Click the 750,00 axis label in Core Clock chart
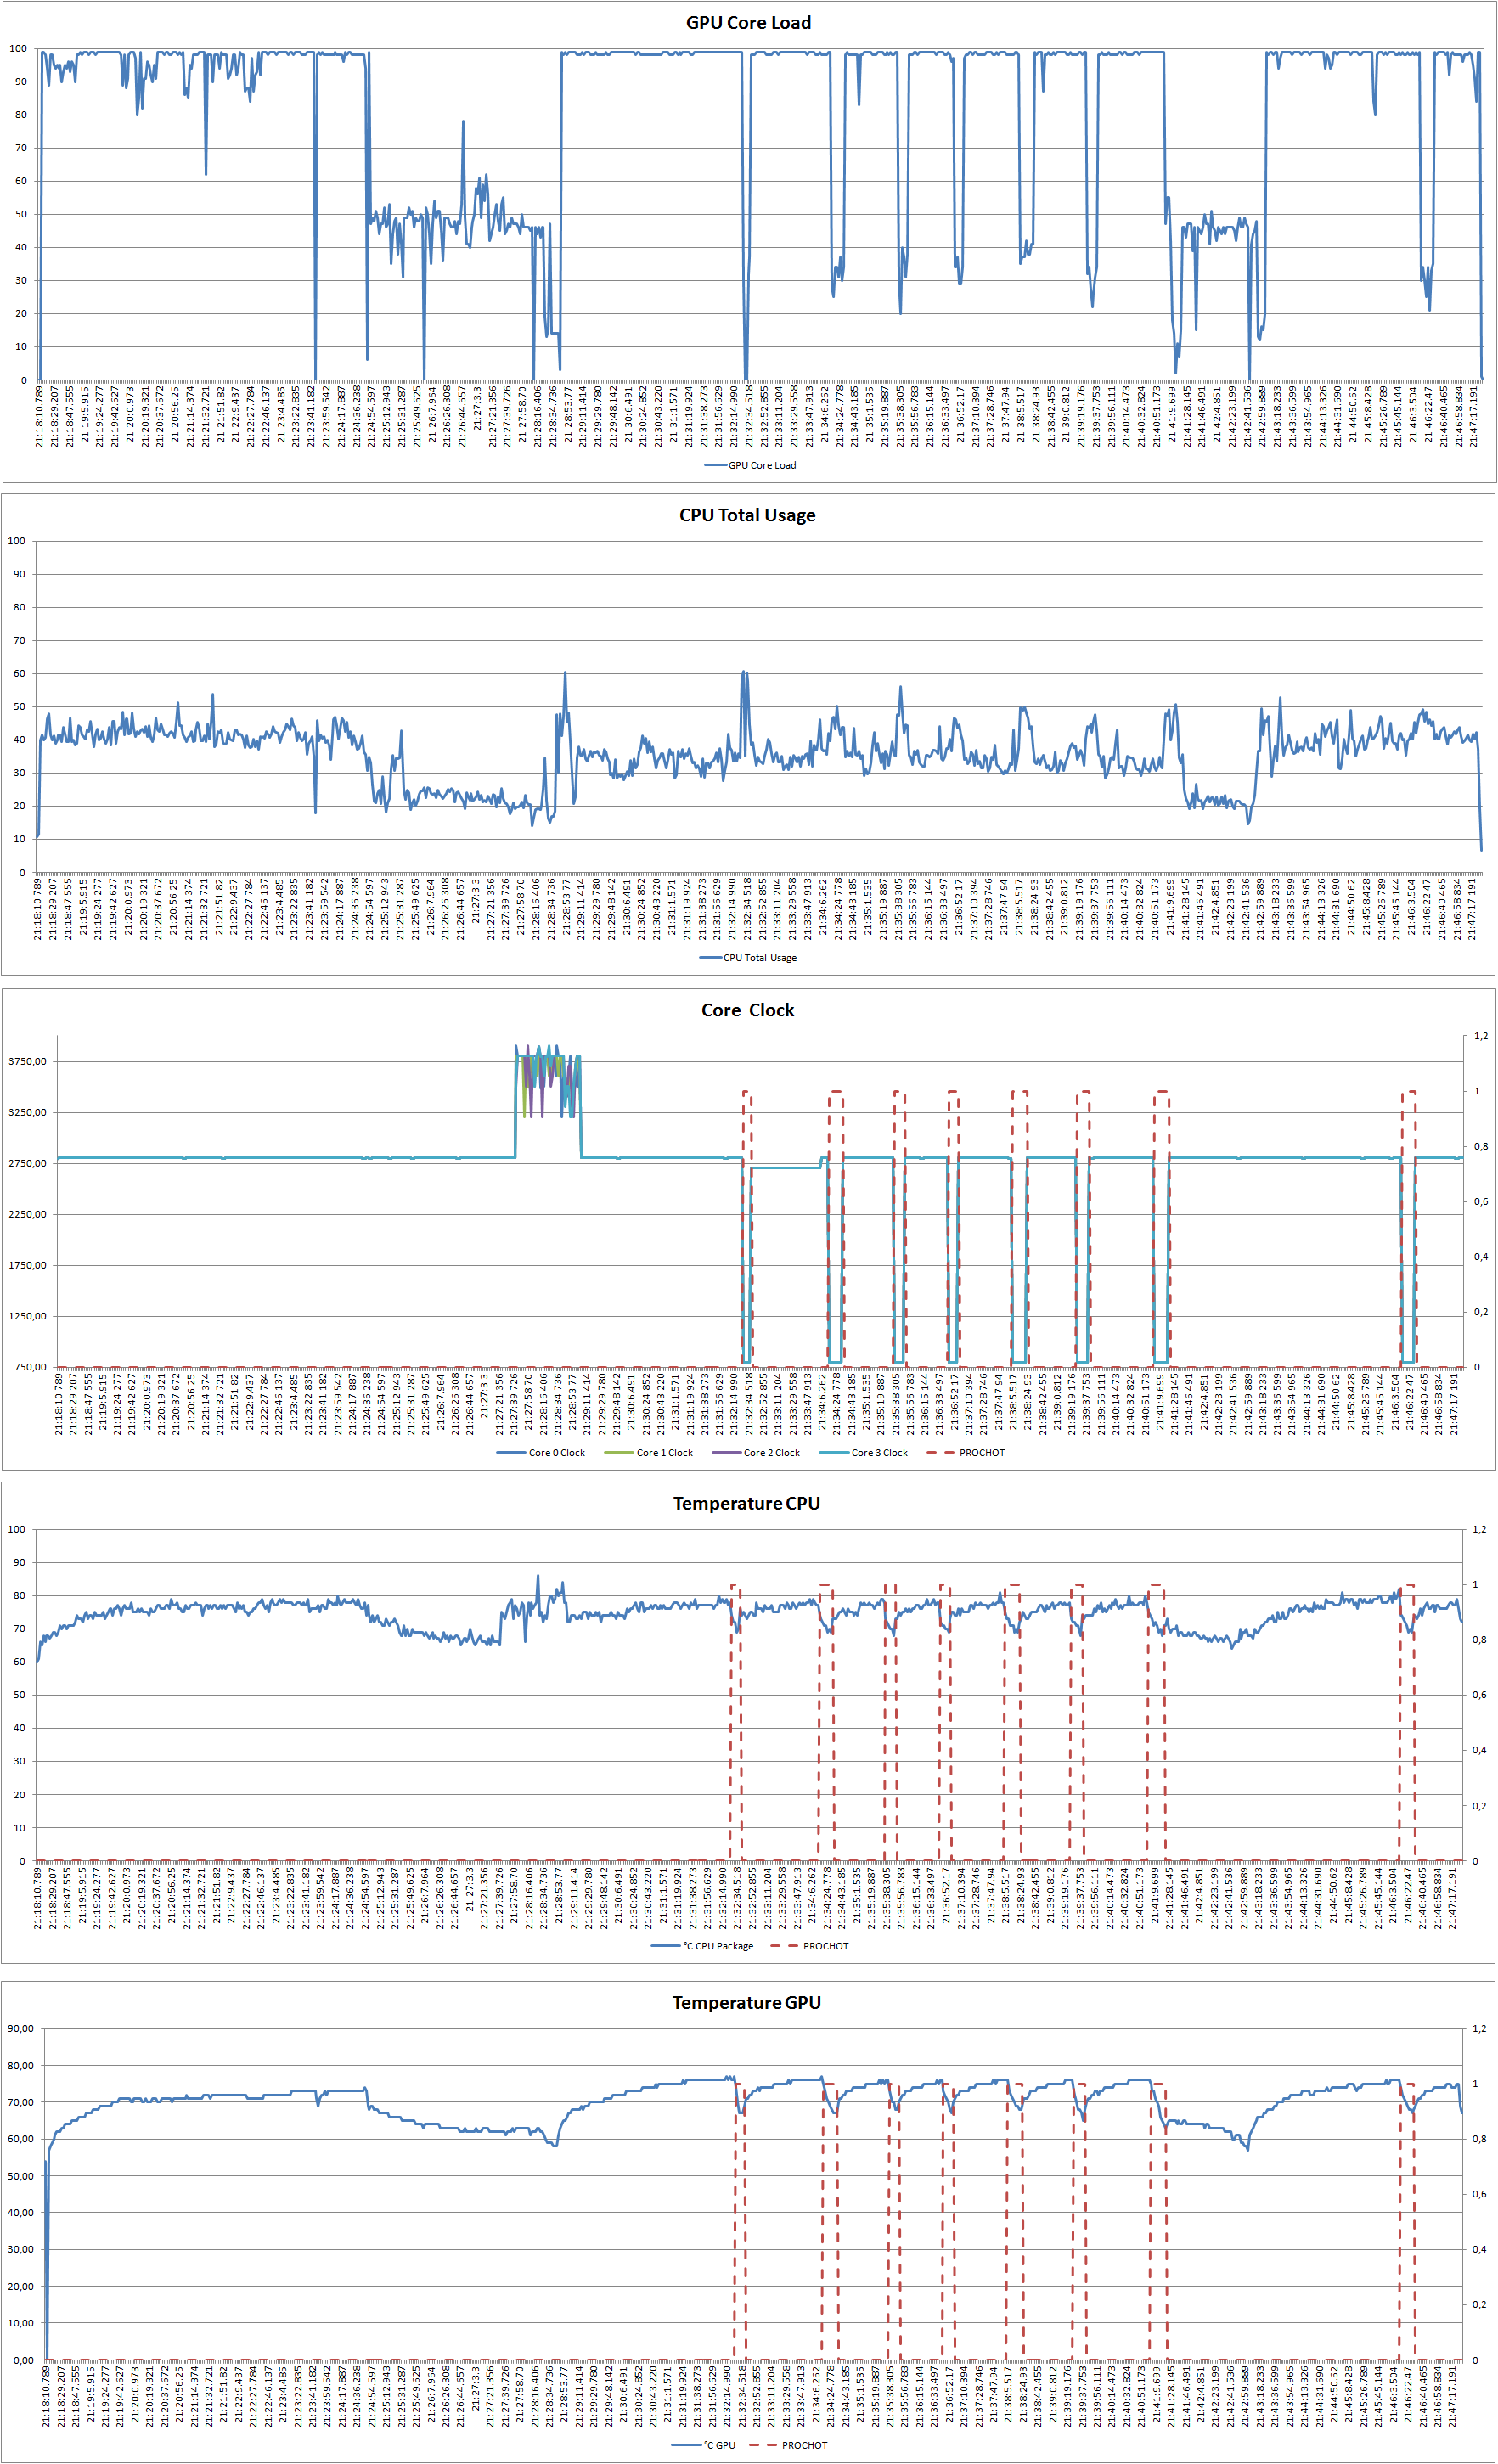The image size is (1498, 2464). pos(30,1367)
